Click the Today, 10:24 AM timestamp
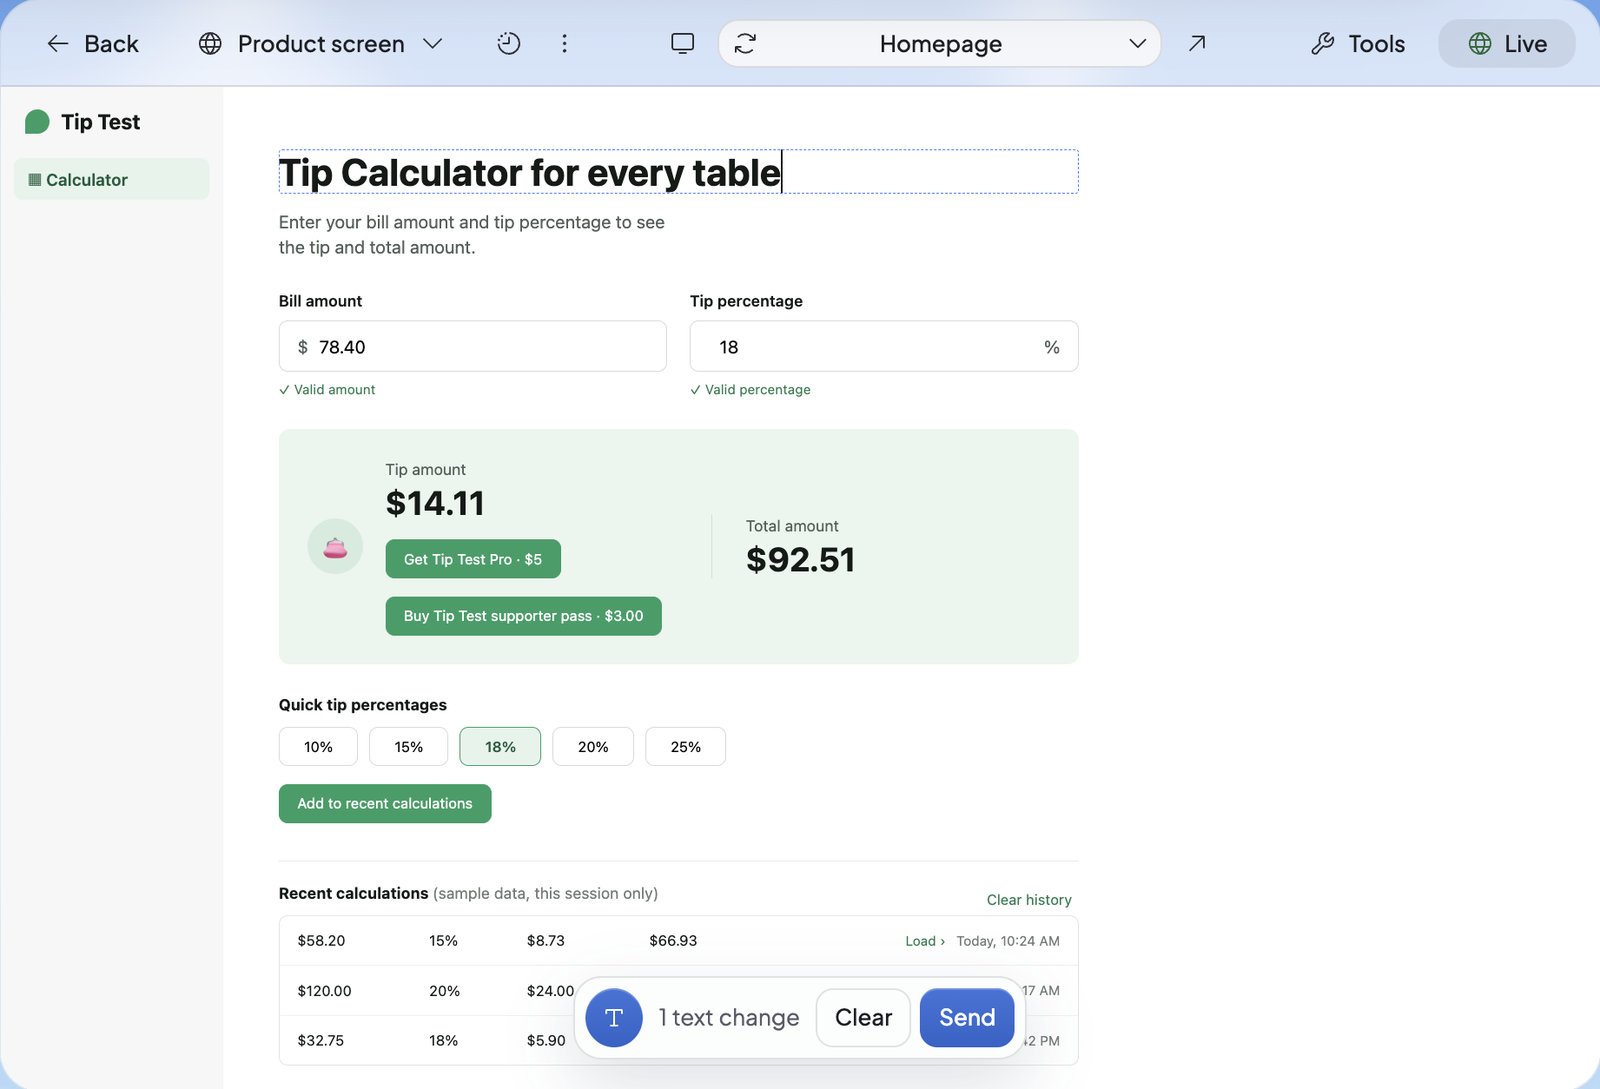The height and width of the screenshot is (1089, 1600). tap(1008, 941)
